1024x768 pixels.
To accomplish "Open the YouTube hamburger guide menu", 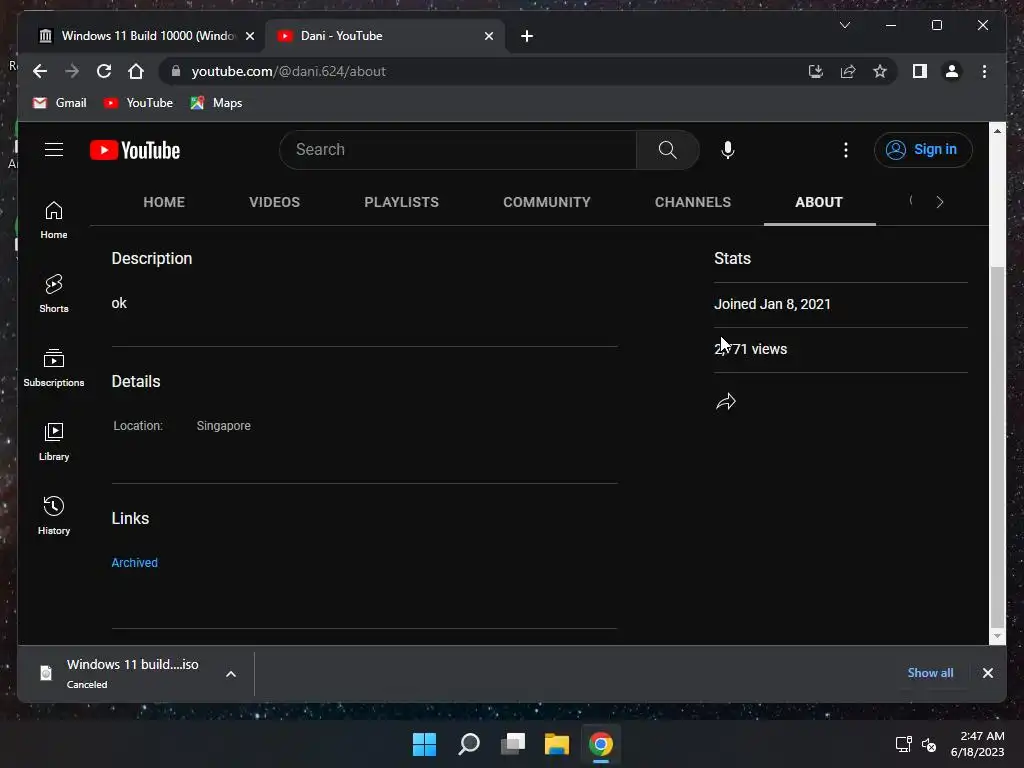I will coord(54,150).
